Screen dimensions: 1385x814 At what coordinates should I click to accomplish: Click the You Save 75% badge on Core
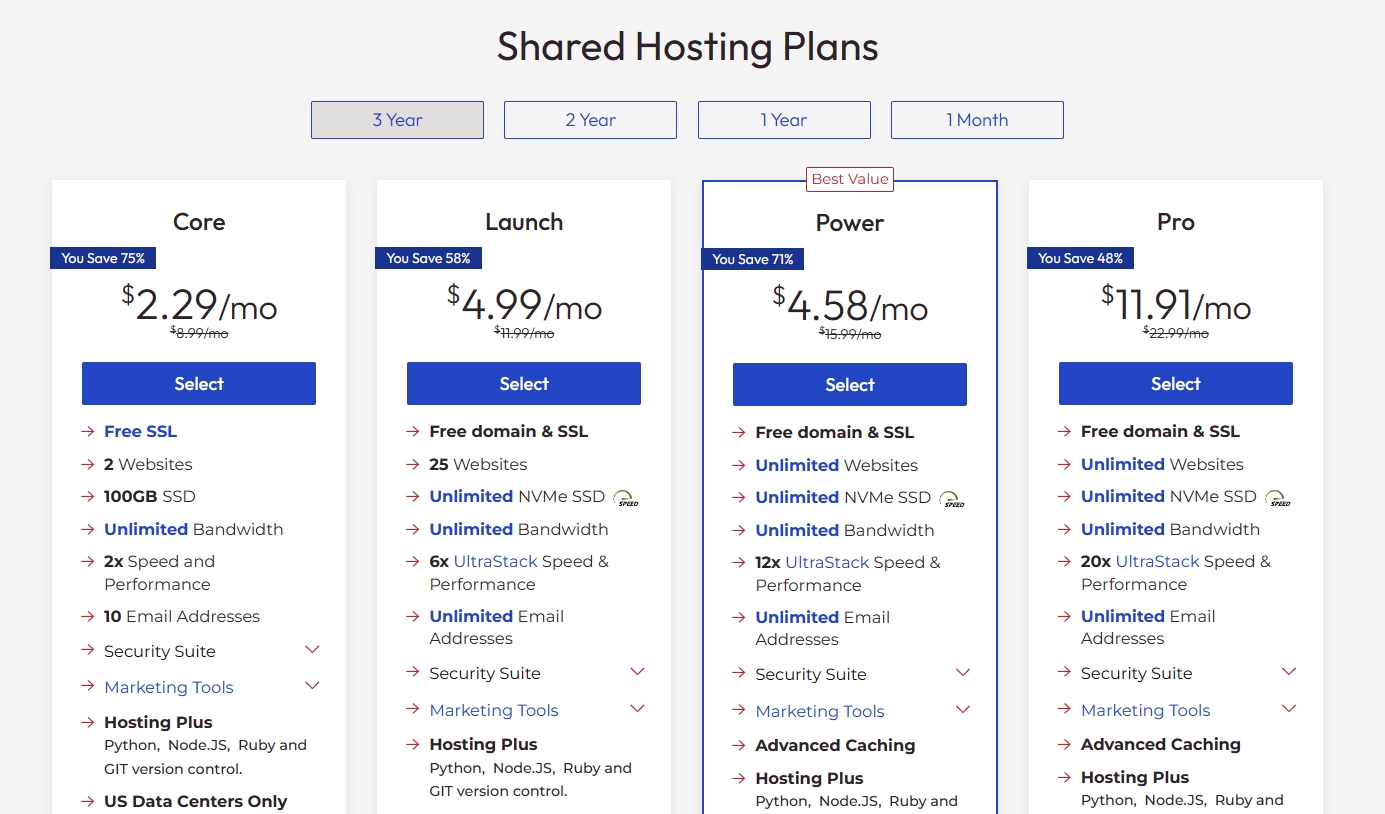pyautogui.click(x=103, y=258)
